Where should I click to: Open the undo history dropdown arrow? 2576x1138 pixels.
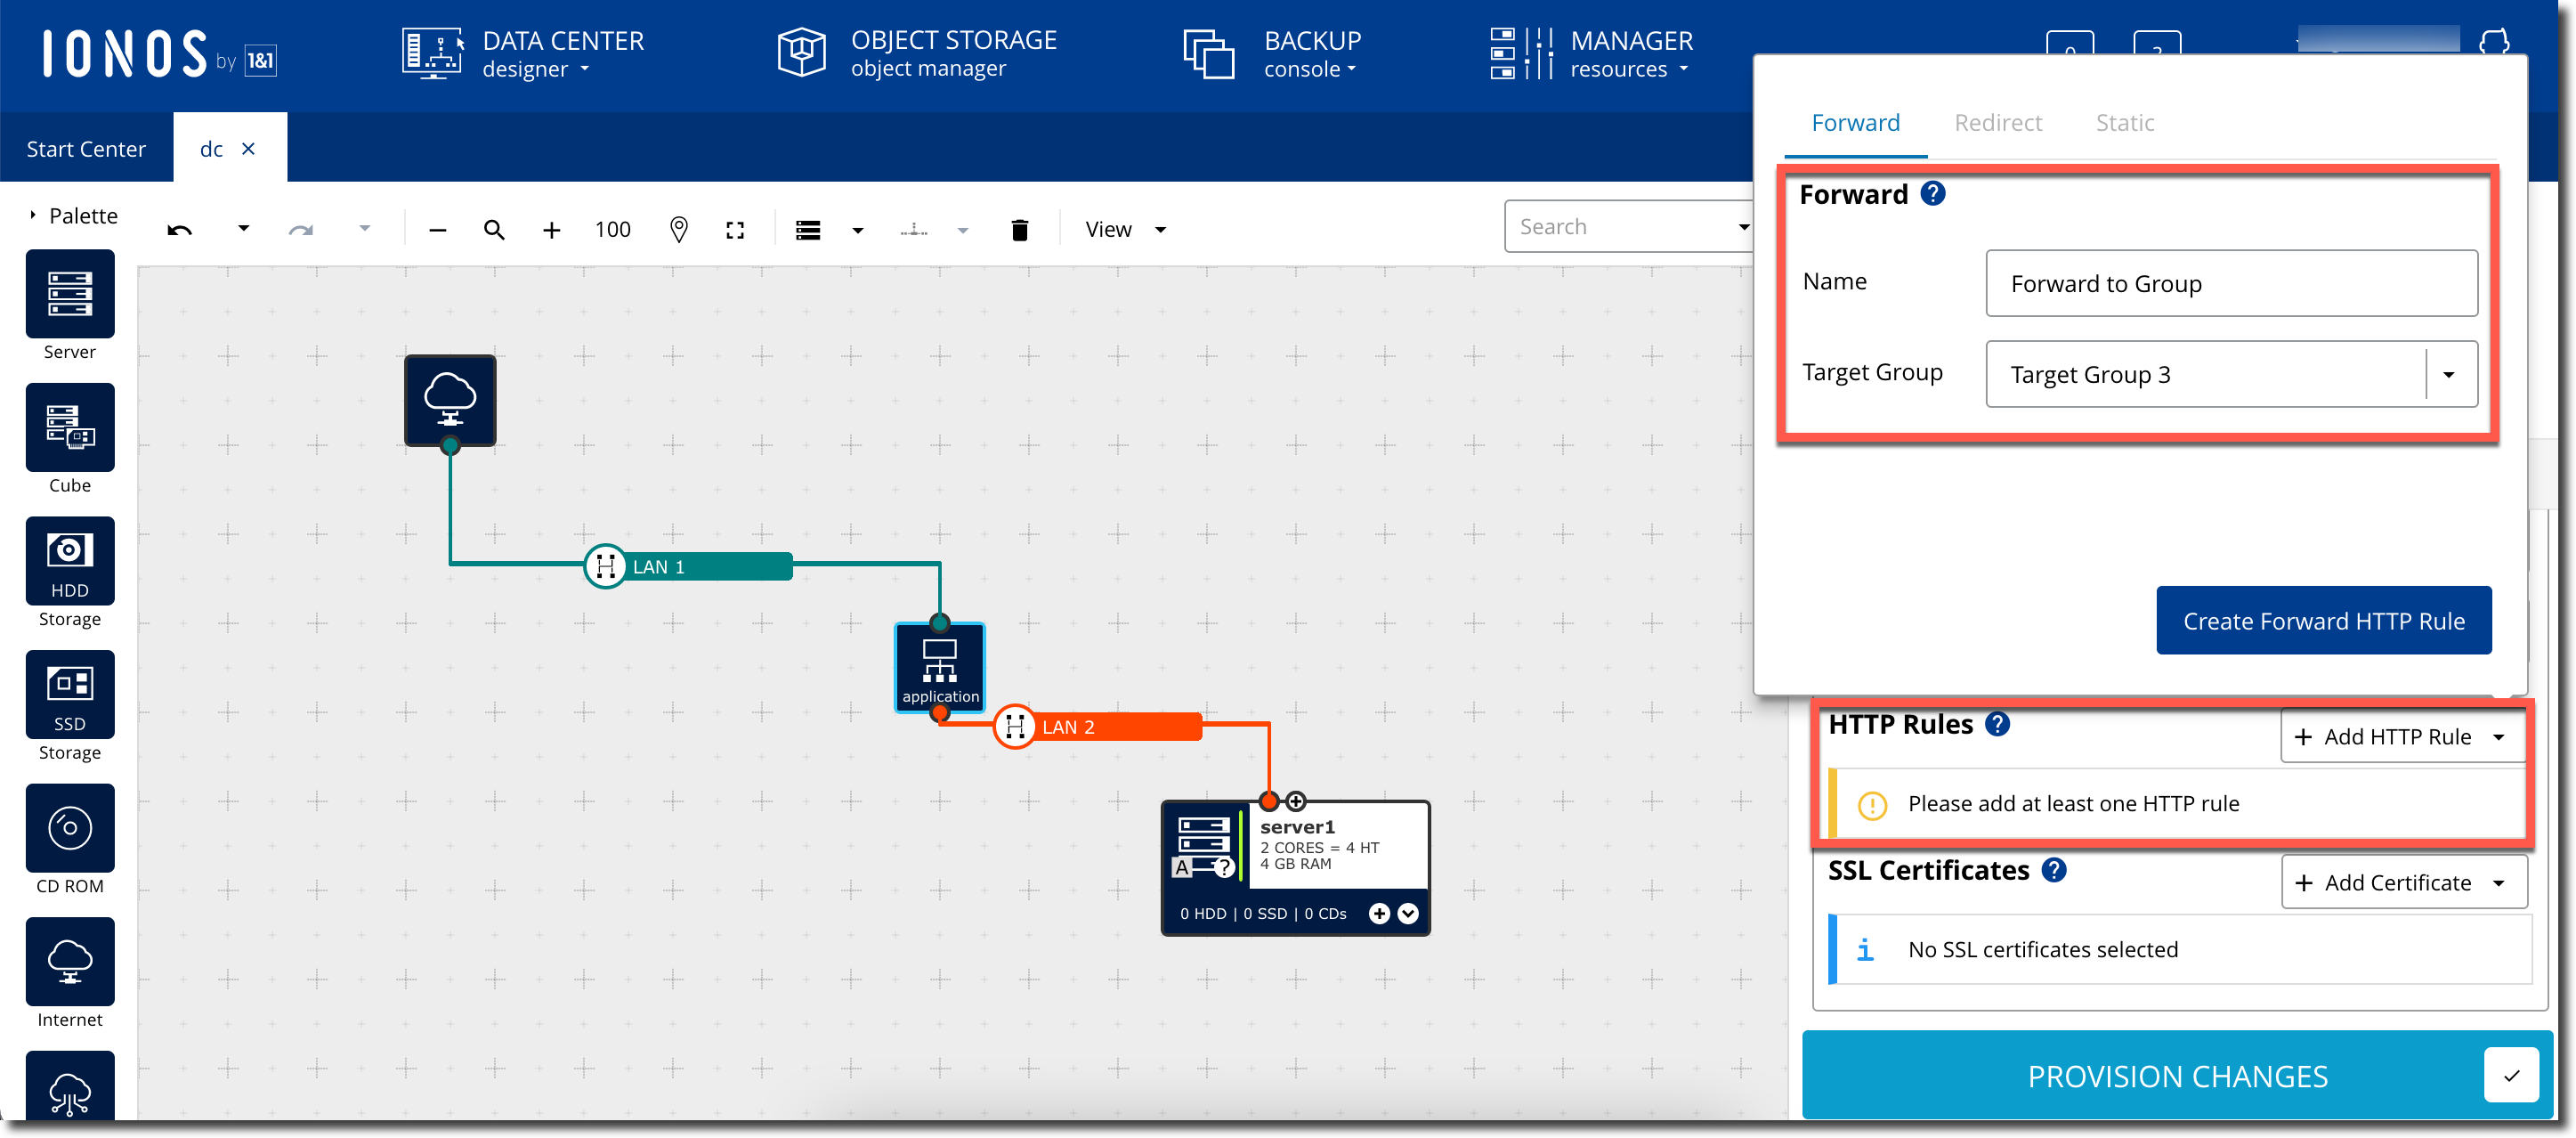243,229
